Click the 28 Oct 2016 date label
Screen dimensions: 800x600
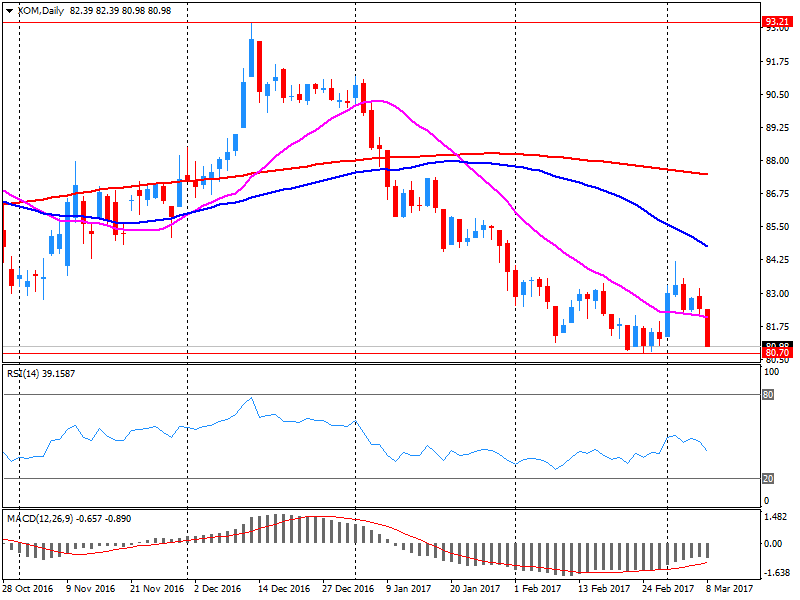[x=28, y=588]
